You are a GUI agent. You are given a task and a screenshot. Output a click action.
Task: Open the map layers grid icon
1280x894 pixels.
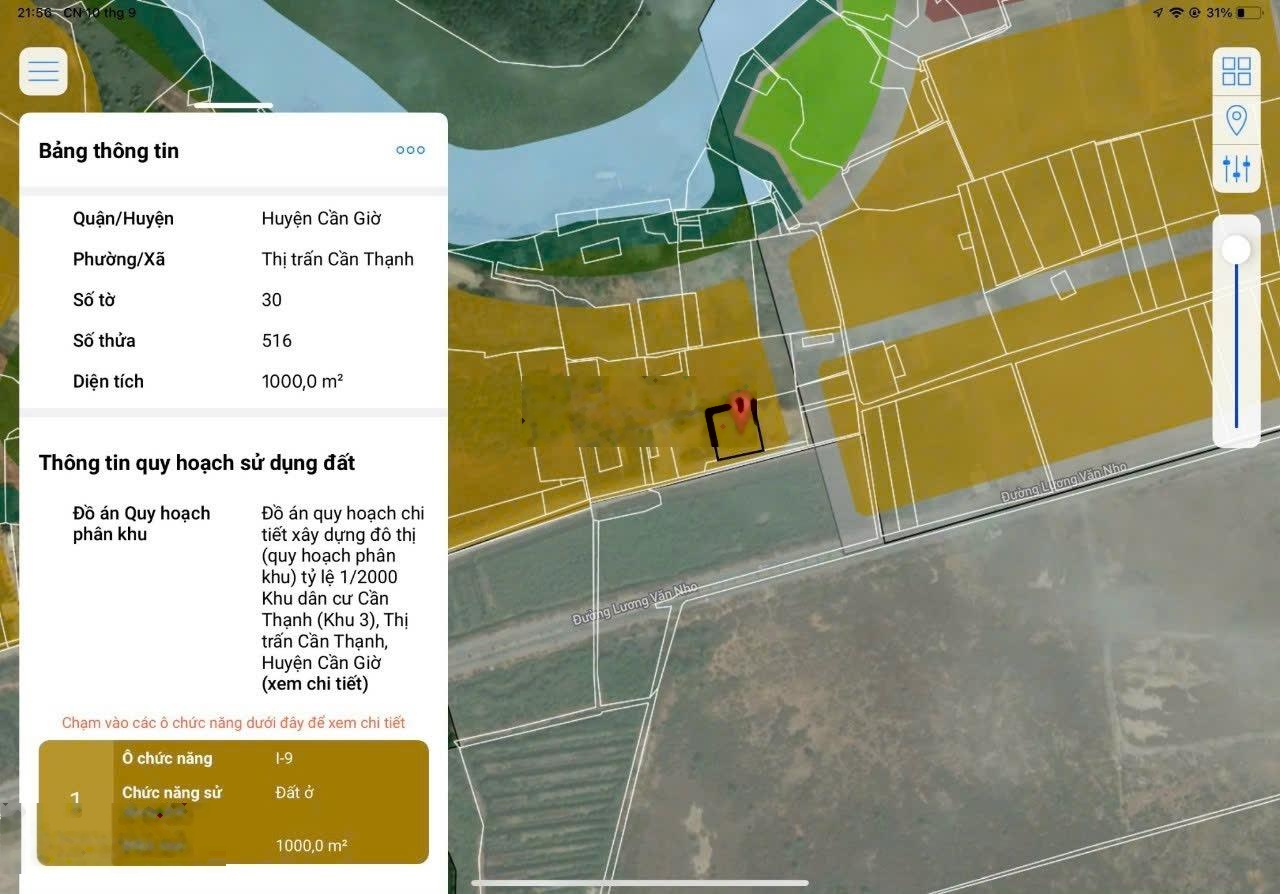point(1236,72)
